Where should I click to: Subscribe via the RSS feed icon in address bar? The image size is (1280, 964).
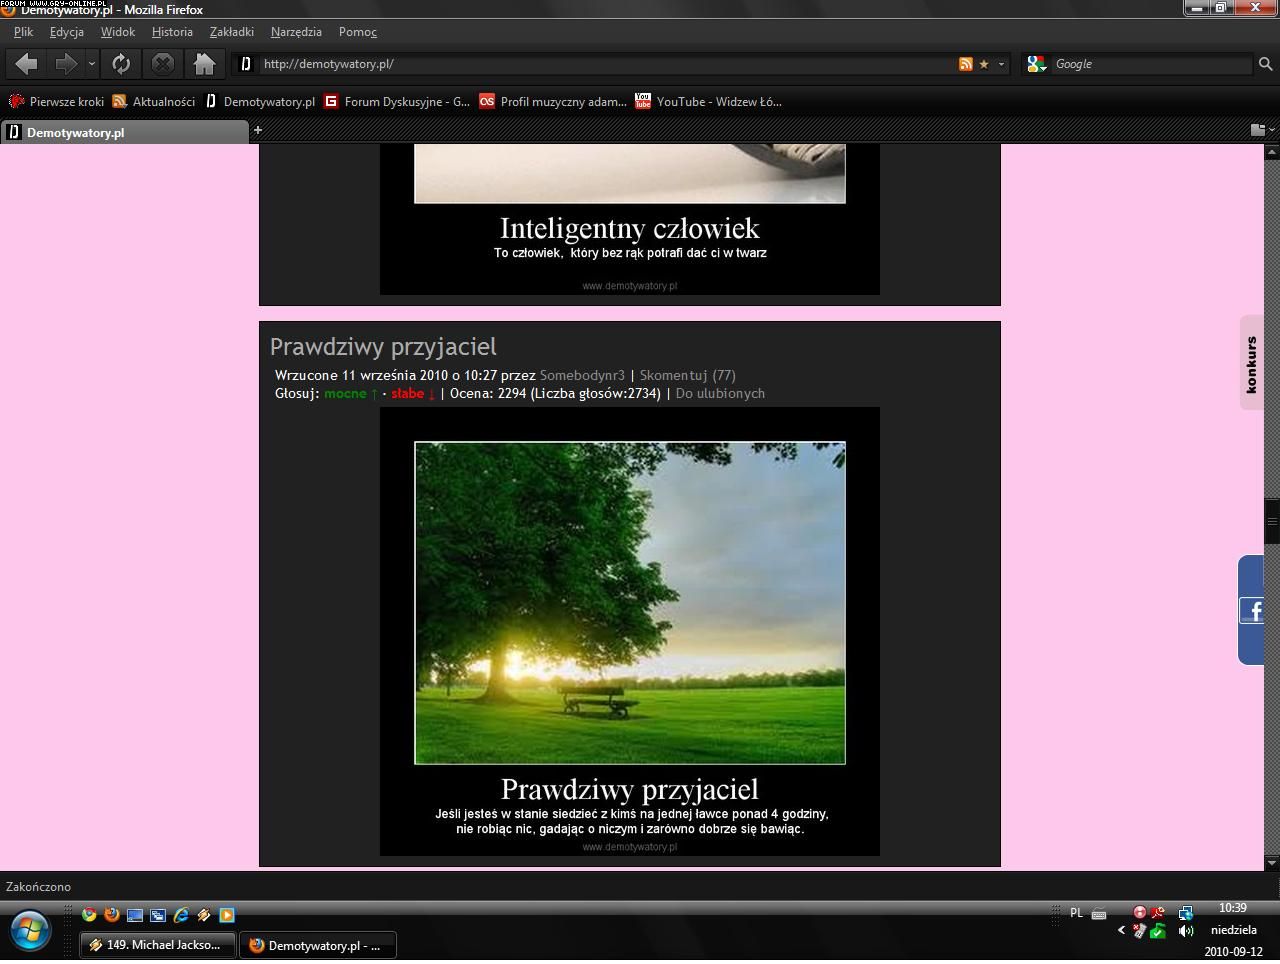pyautogui.click(x=966, y=64)
